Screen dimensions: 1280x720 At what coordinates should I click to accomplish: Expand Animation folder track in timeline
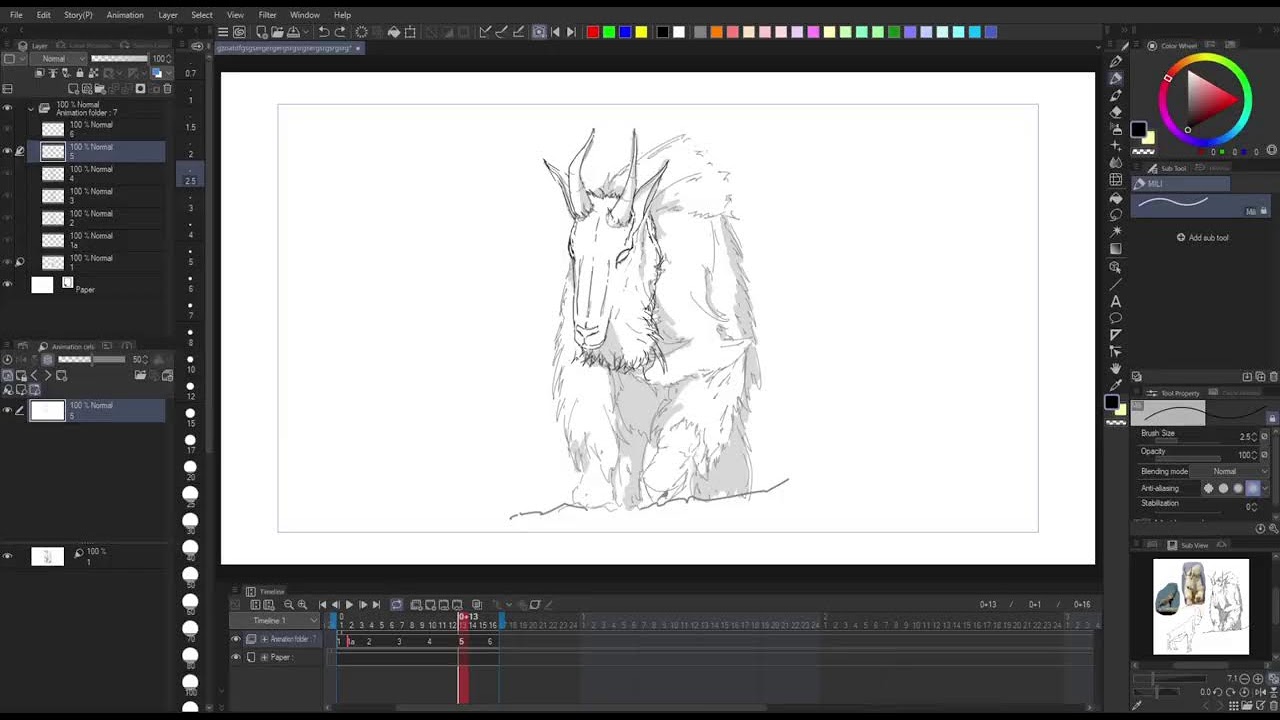pos(264,639)
